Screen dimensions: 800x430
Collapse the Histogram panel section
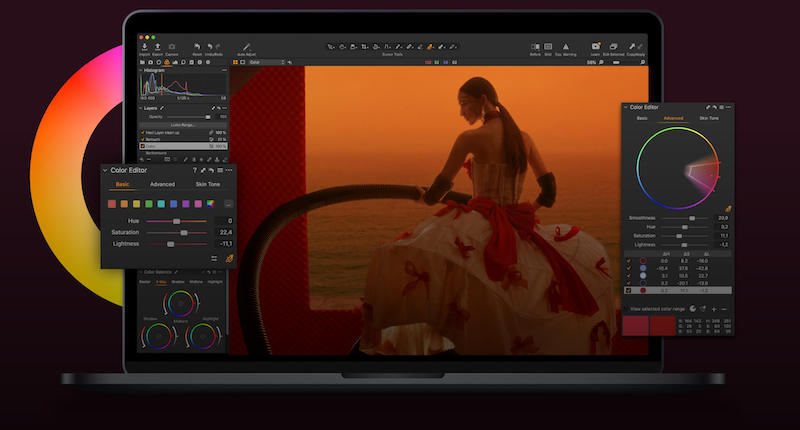point(140,71)
